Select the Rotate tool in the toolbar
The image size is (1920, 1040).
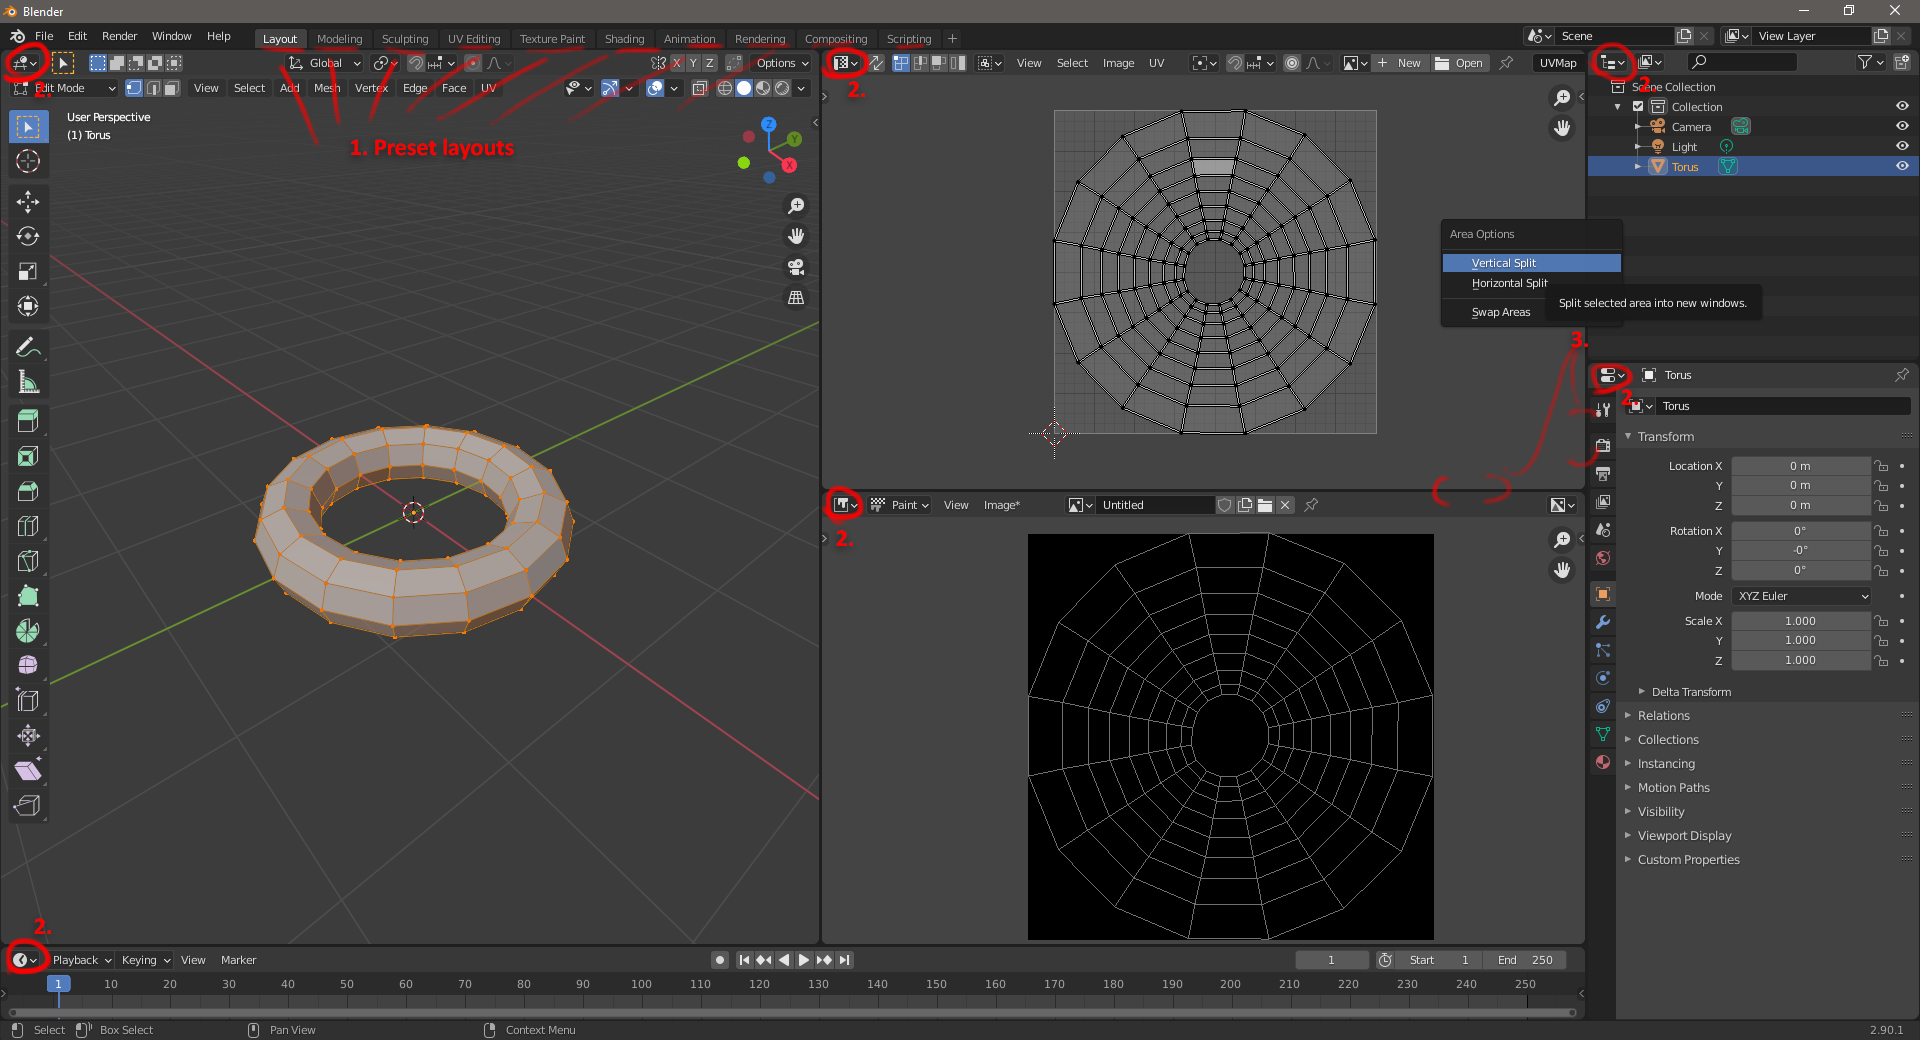tap(28, 236)
